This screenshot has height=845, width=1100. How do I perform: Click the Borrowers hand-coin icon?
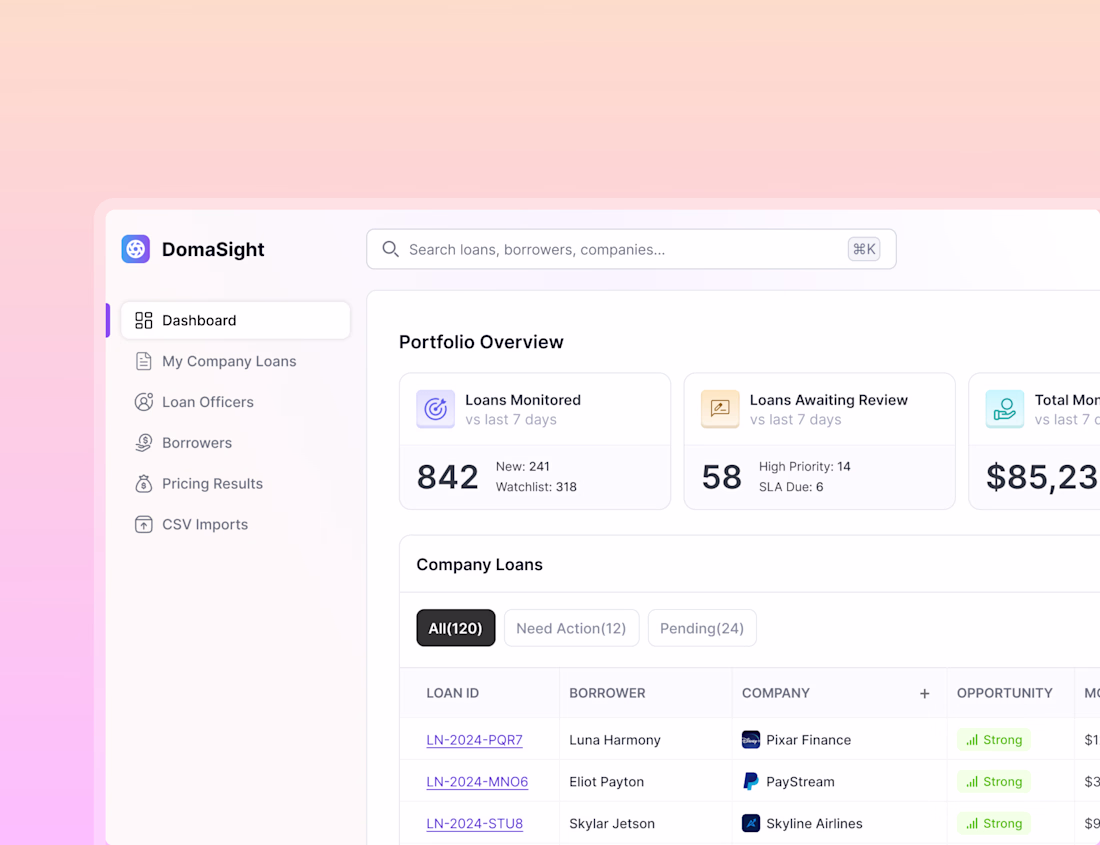pos(144,442)
